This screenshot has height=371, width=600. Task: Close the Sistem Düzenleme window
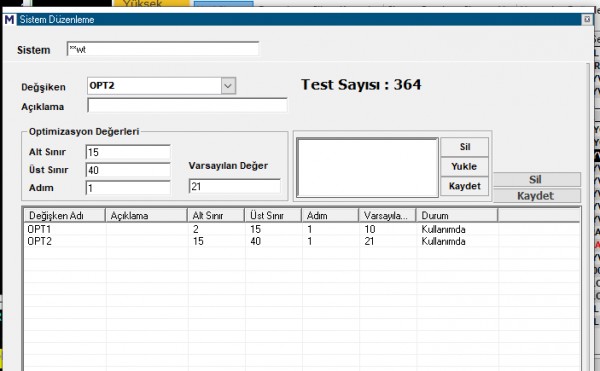click(587, 19)
